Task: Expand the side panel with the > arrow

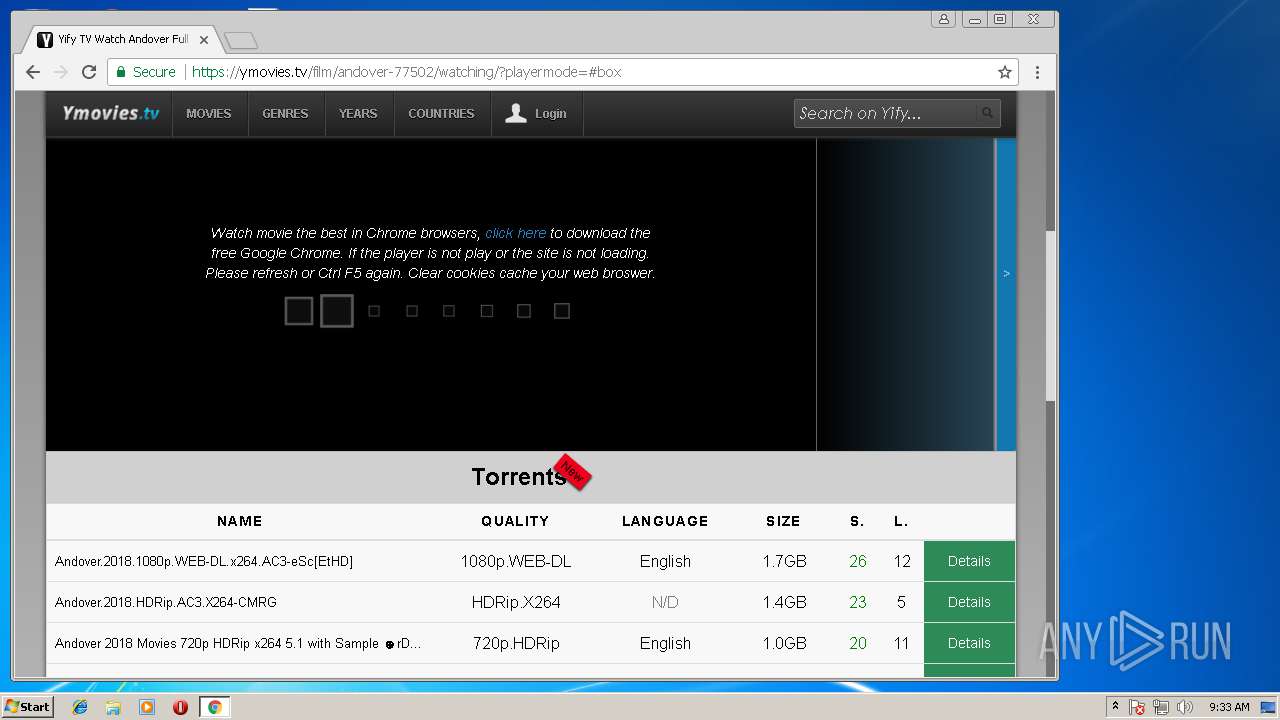Action: click(x=1006, y=273)
